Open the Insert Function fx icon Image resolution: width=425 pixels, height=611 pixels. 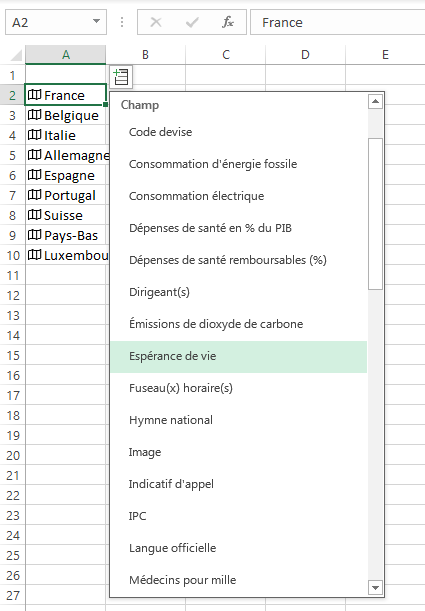pyautogui.click(x=227, y=22)
